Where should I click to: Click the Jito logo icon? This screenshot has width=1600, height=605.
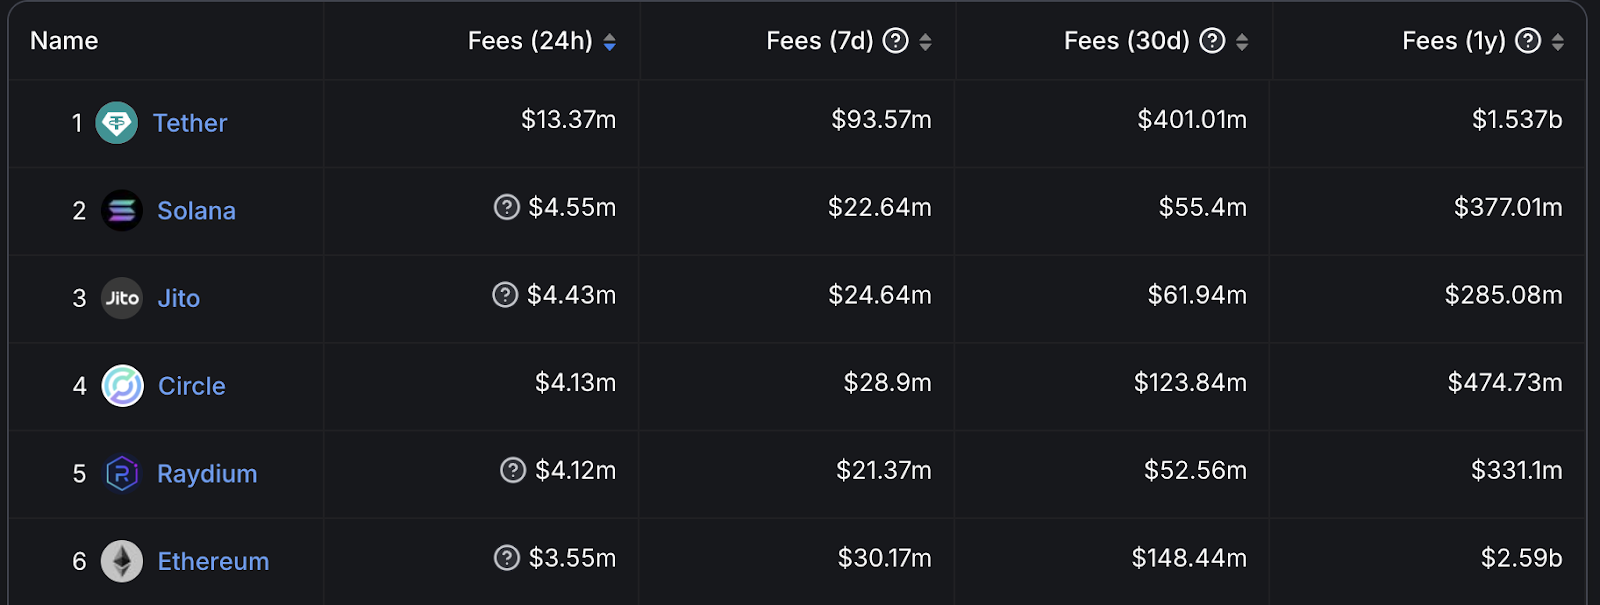pos(122,298)
